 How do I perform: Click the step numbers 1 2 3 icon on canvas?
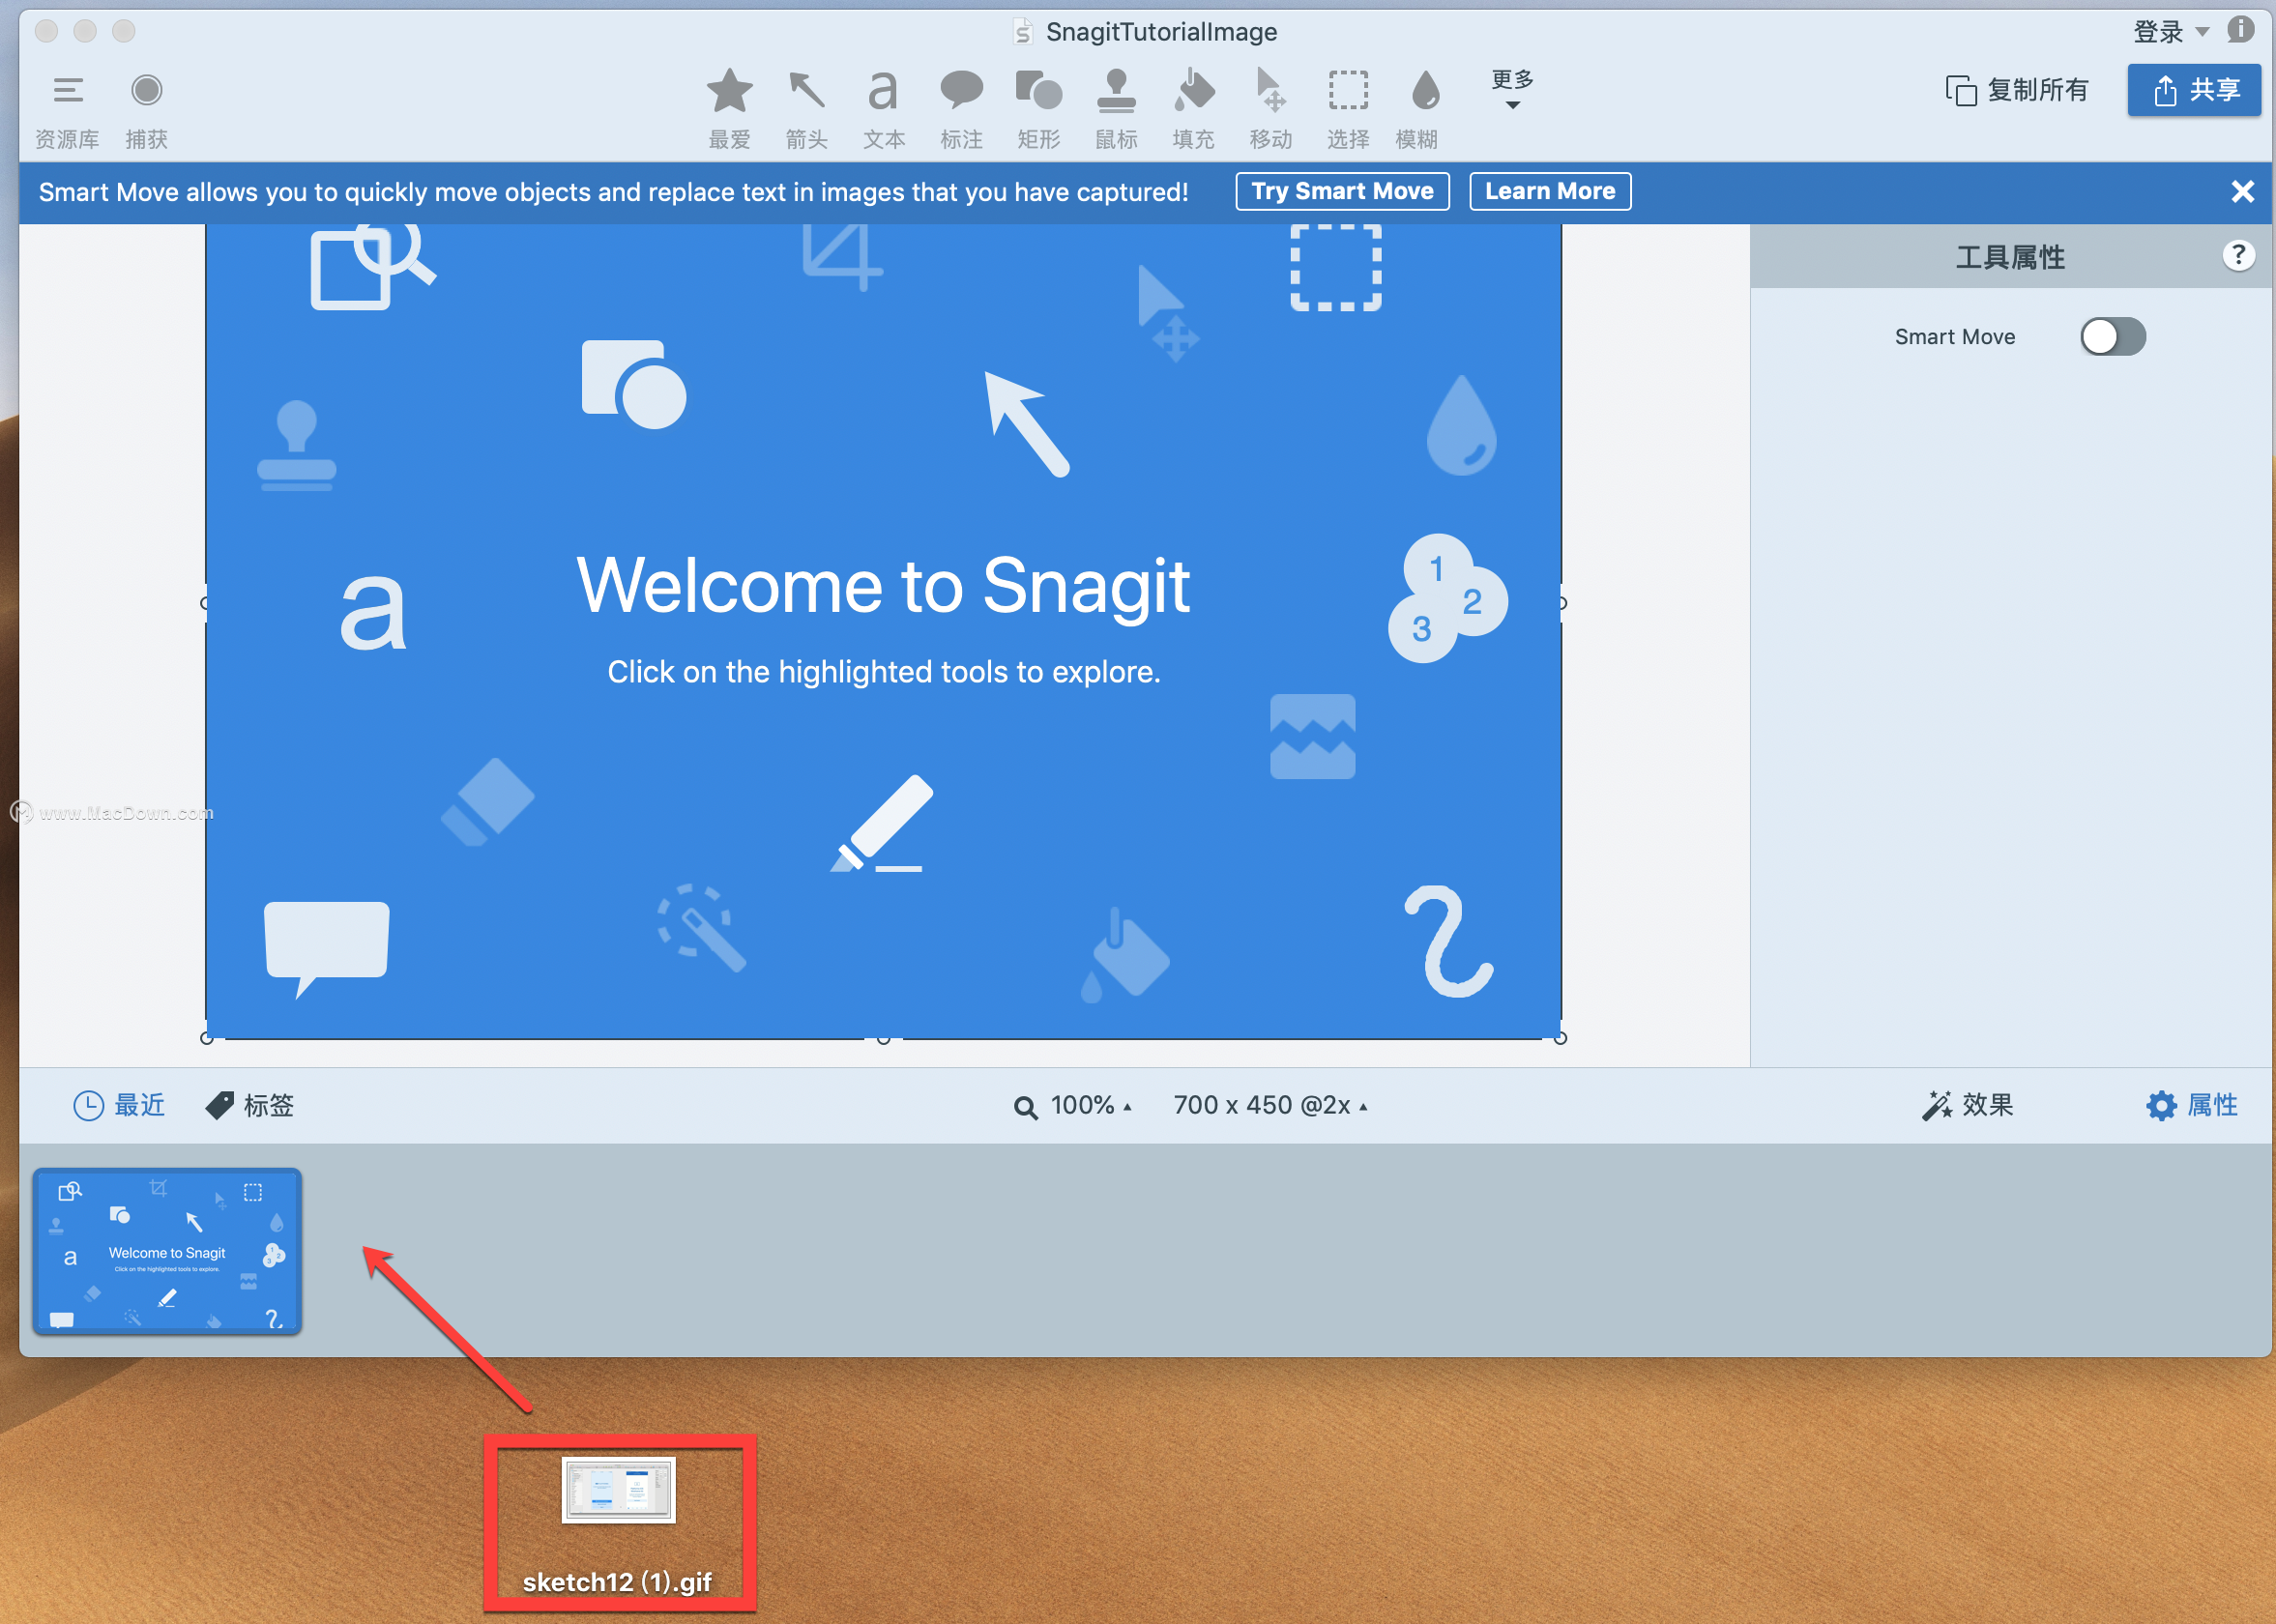pyautogui.click(x=1448, y=598)
